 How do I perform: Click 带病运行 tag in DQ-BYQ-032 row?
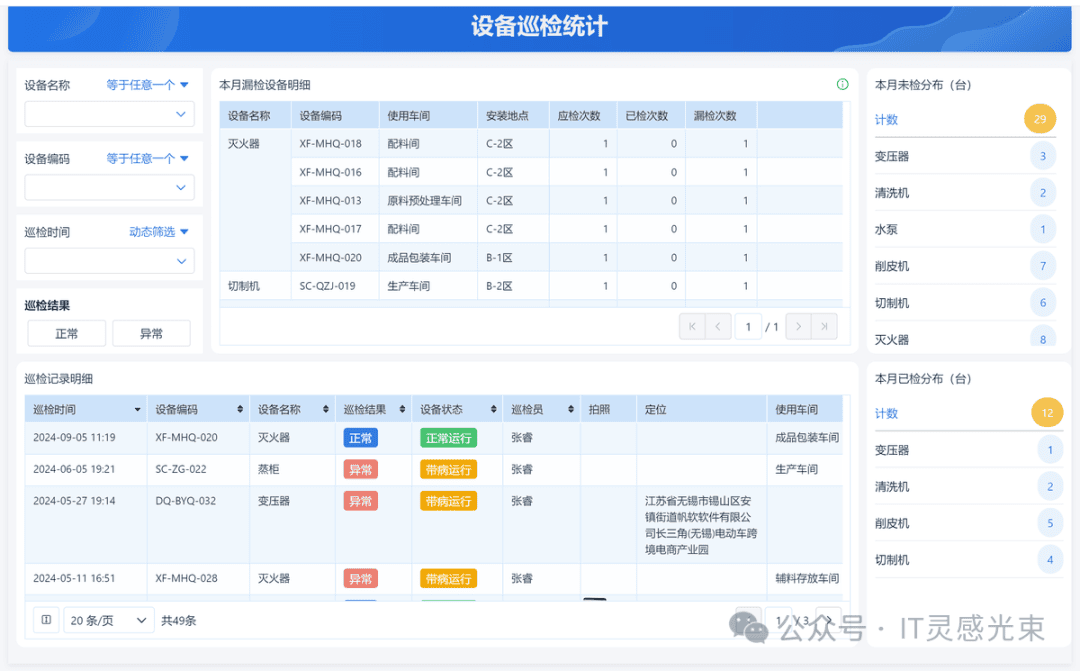[448, 501]
